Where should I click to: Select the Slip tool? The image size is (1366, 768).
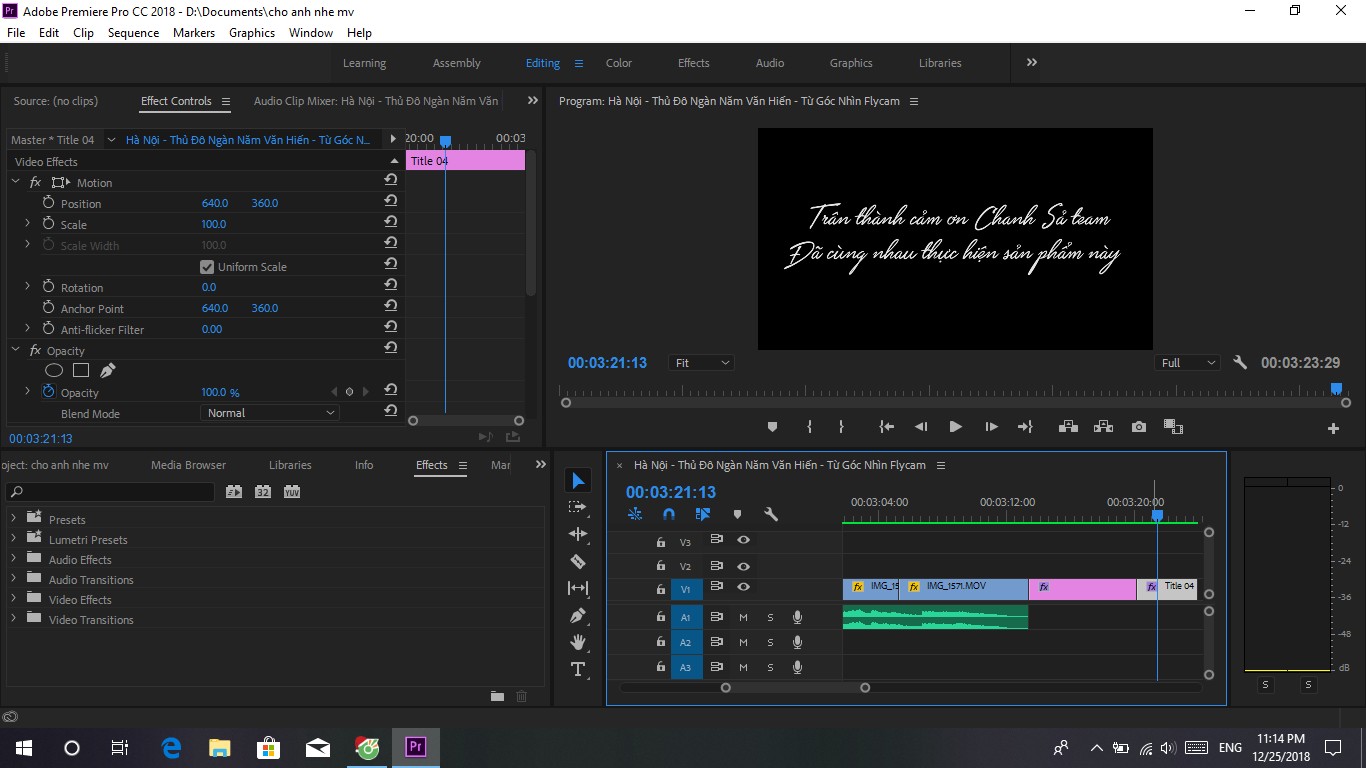(x=578, y=588)
